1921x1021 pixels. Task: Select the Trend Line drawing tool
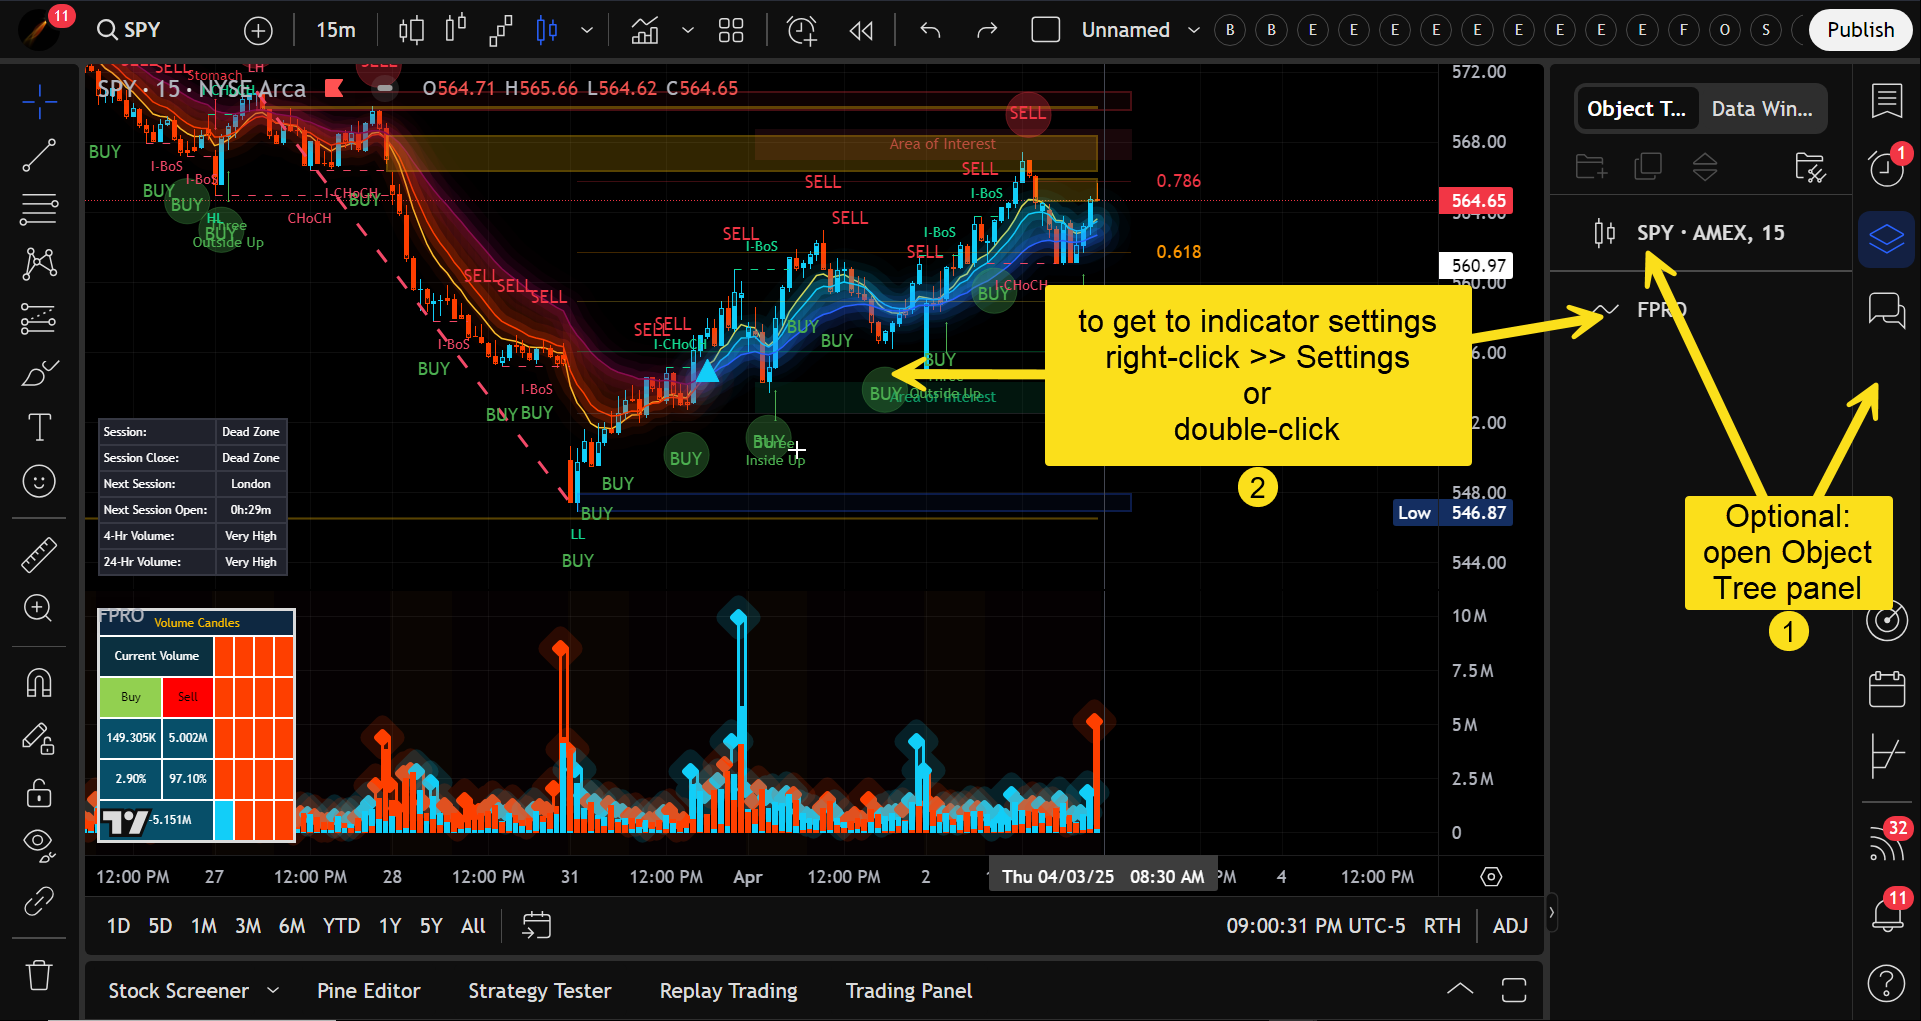click(x=39, y=156)
